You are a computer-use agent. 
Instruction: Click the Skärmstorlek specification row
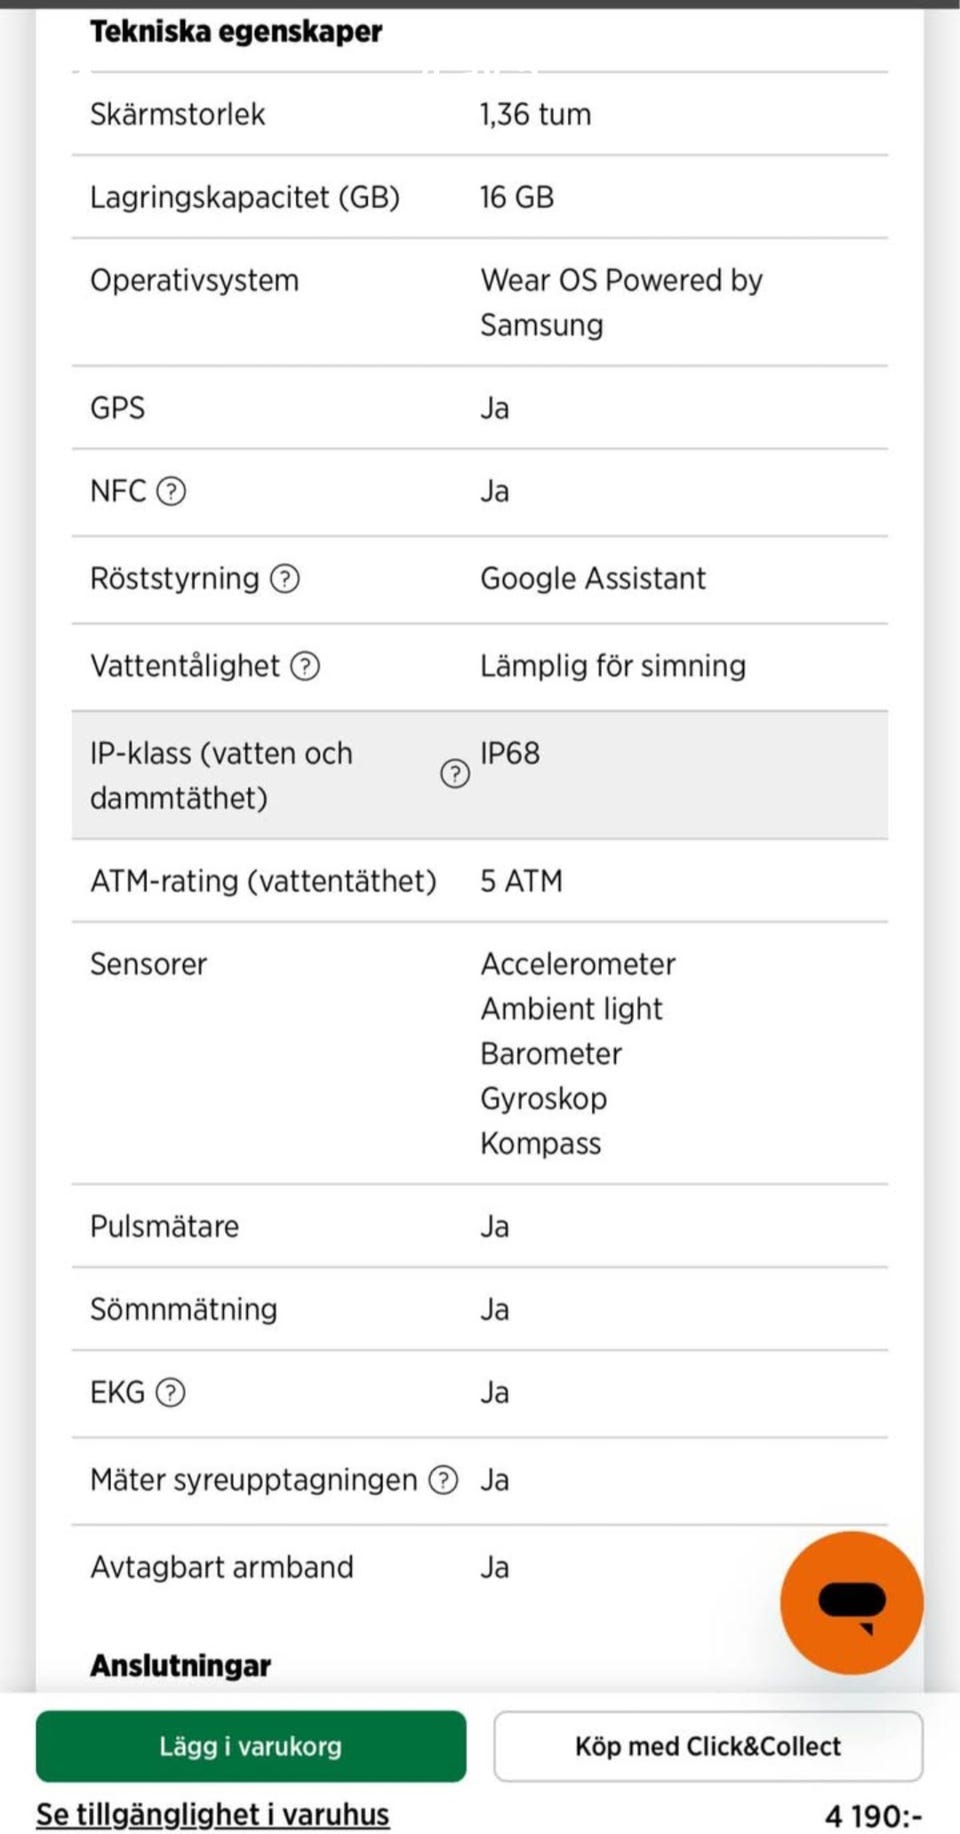click(x=480, y=114)
